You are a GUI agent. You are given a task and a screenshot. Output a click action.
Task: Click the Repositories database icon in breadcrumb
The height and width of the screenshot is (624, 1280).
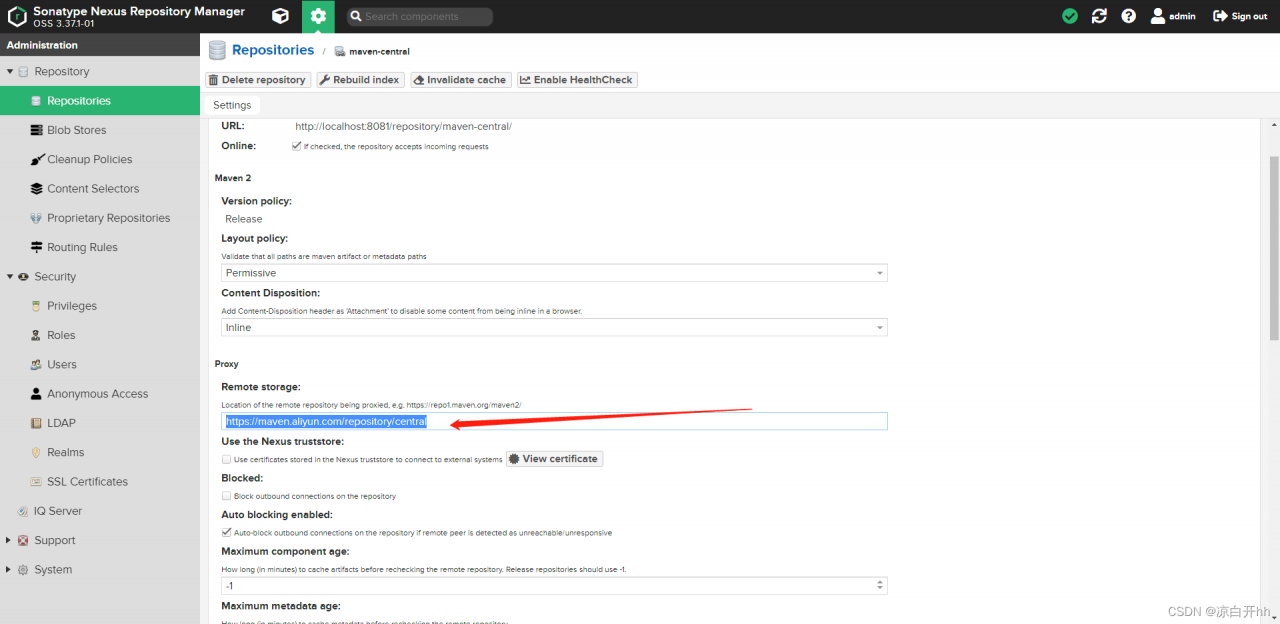[x=217, y=51]
